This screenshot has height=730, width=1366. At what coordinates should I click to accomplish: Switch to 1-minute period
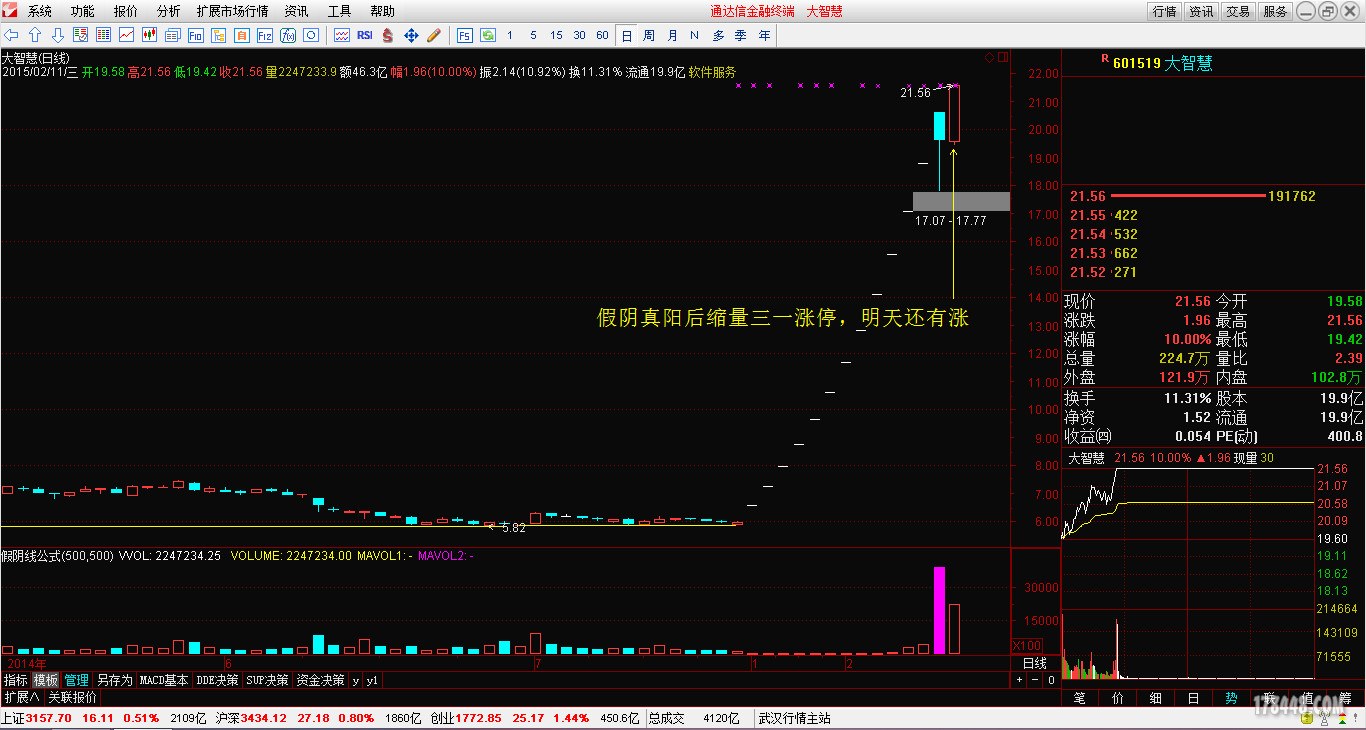pyautogui.click(x=510, y=35)
